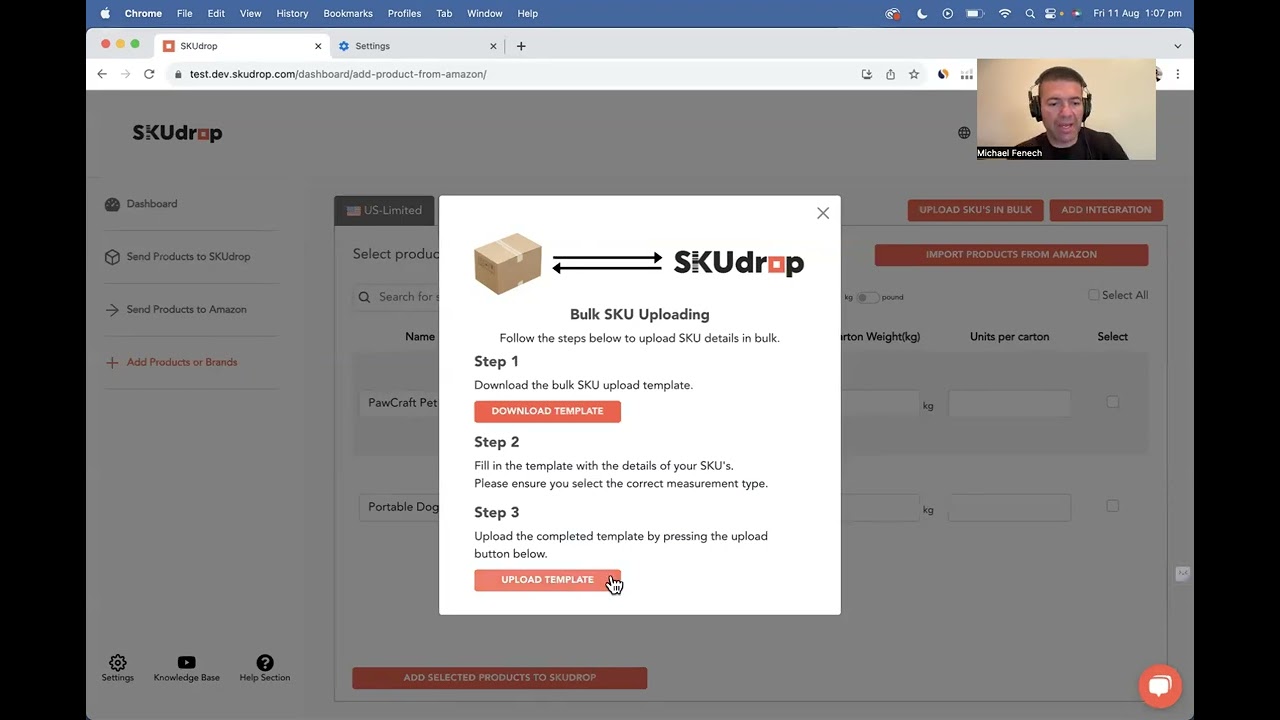1280x720 pixels.
Task: Click the battery status icon
Action: click(x=975, y=13)
